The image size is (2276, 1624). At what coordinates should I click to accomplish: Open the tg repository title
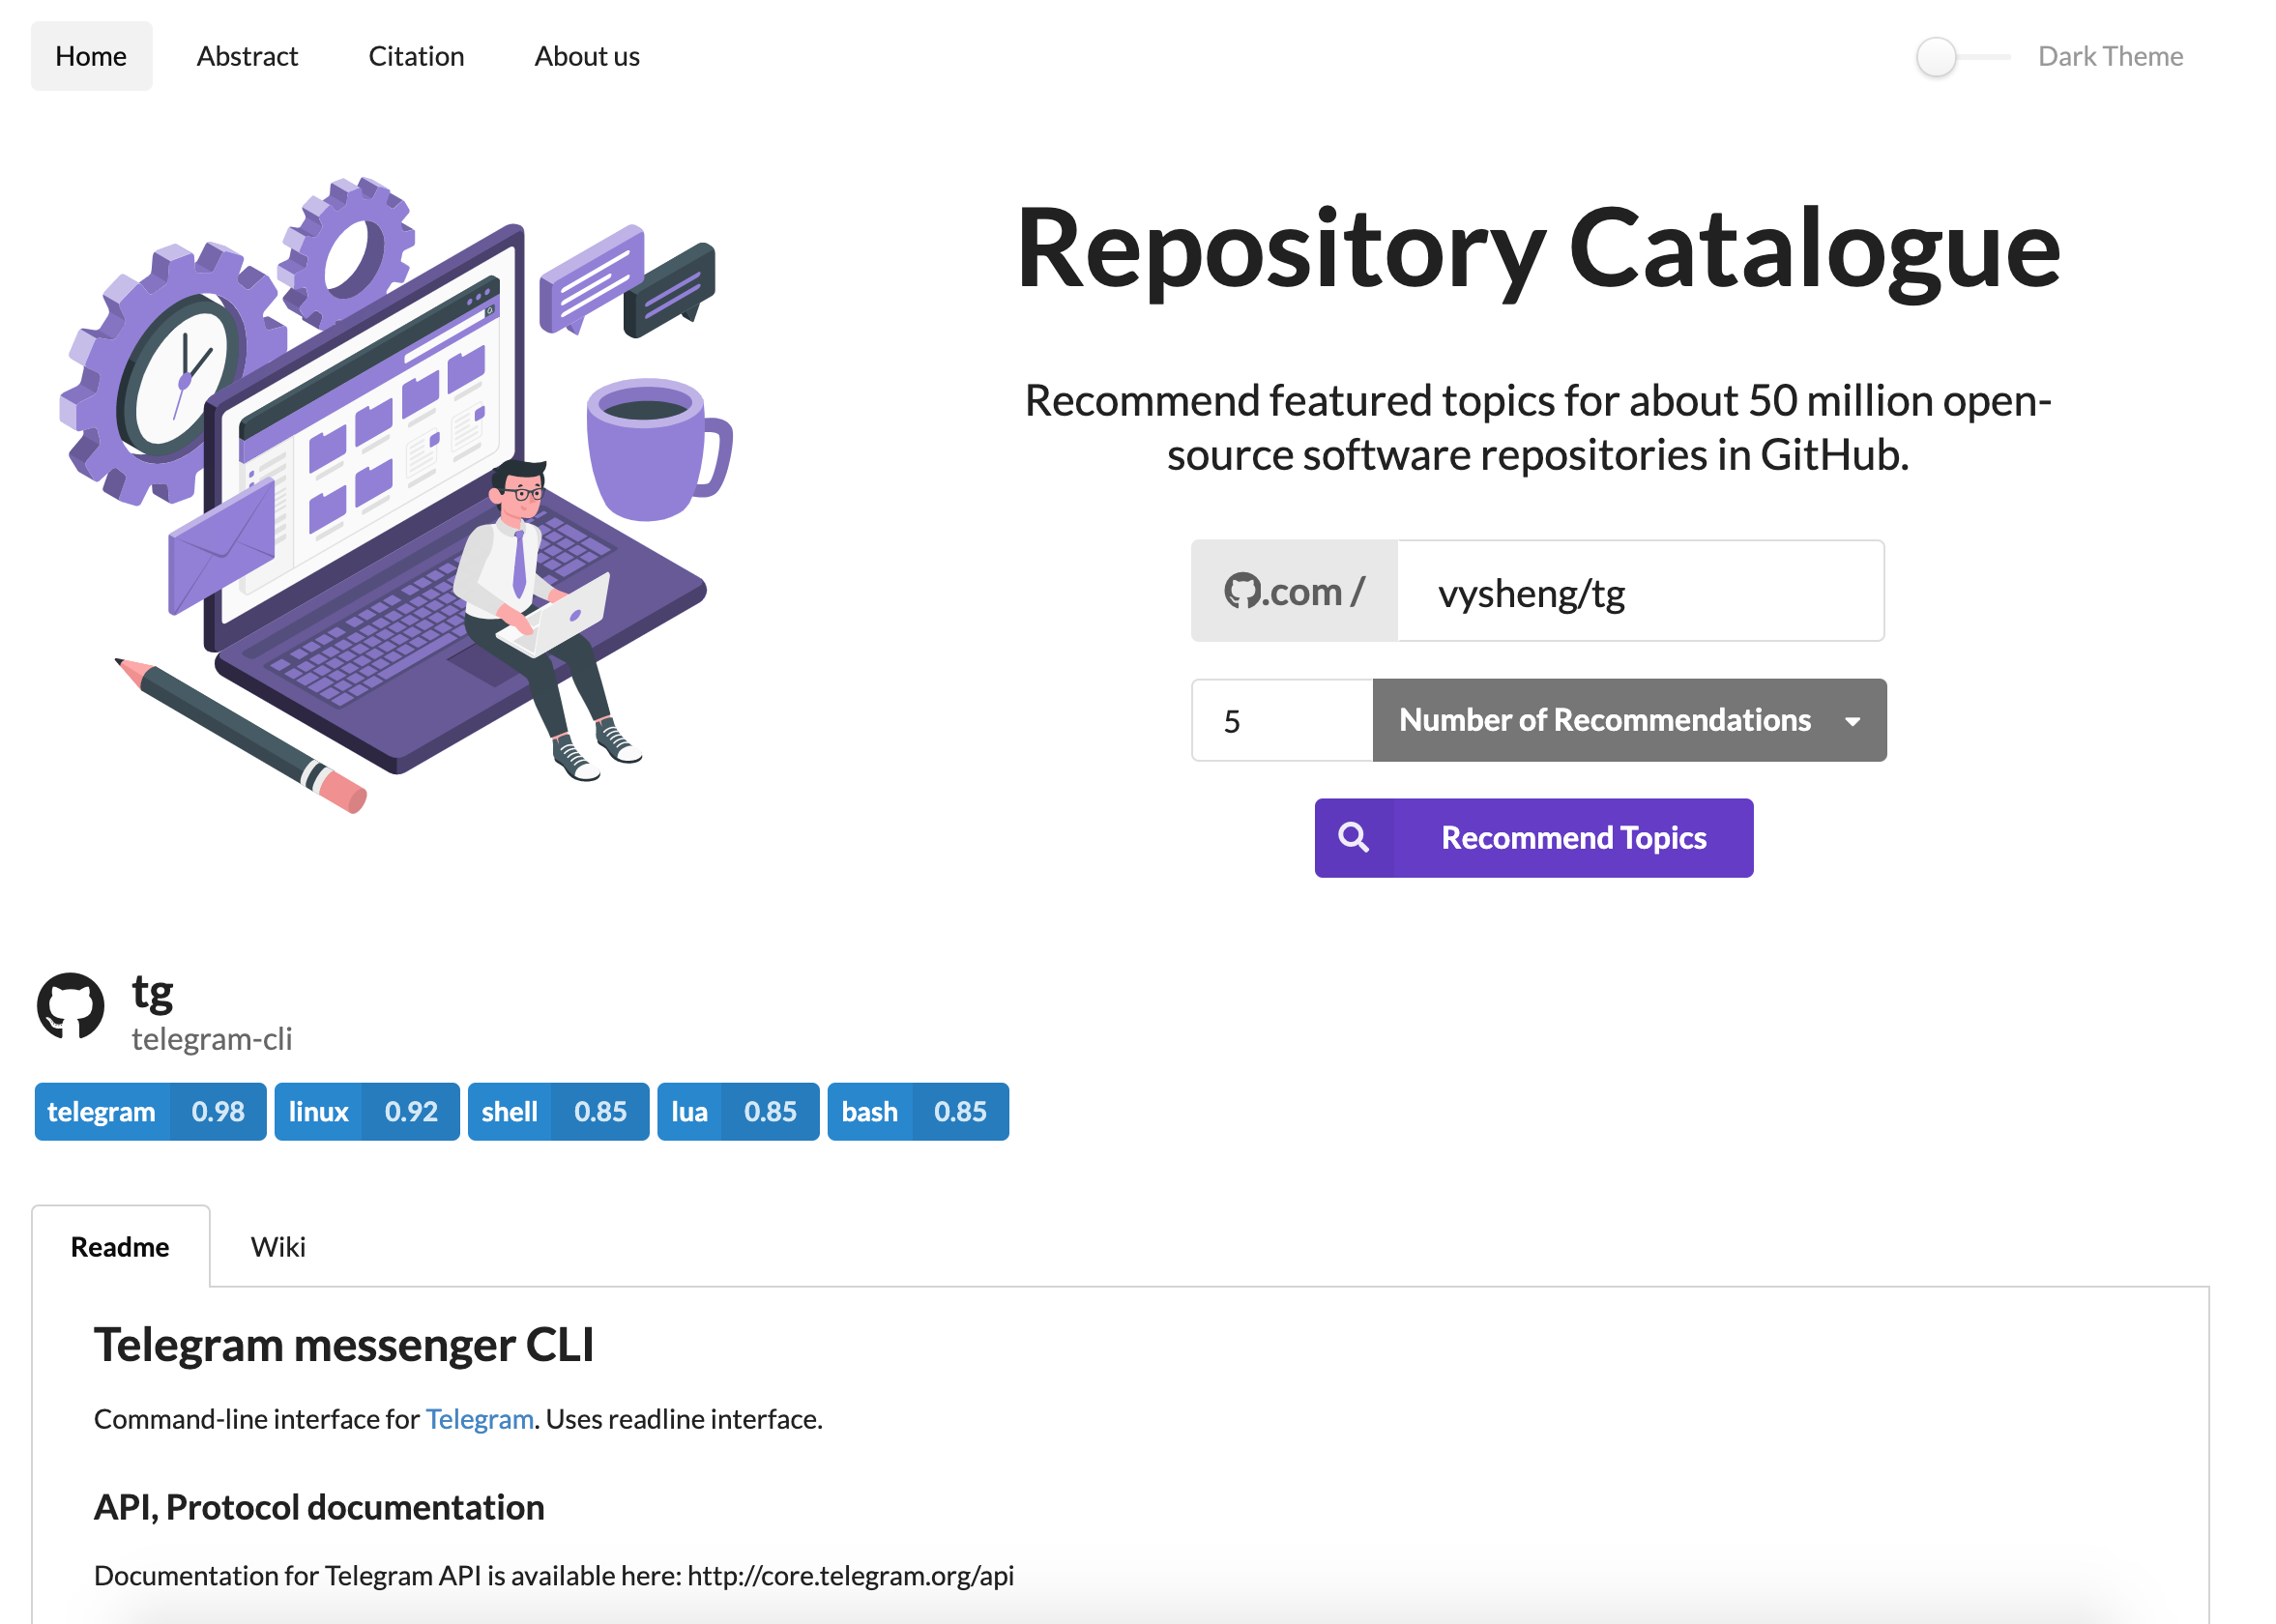point(152,992)
